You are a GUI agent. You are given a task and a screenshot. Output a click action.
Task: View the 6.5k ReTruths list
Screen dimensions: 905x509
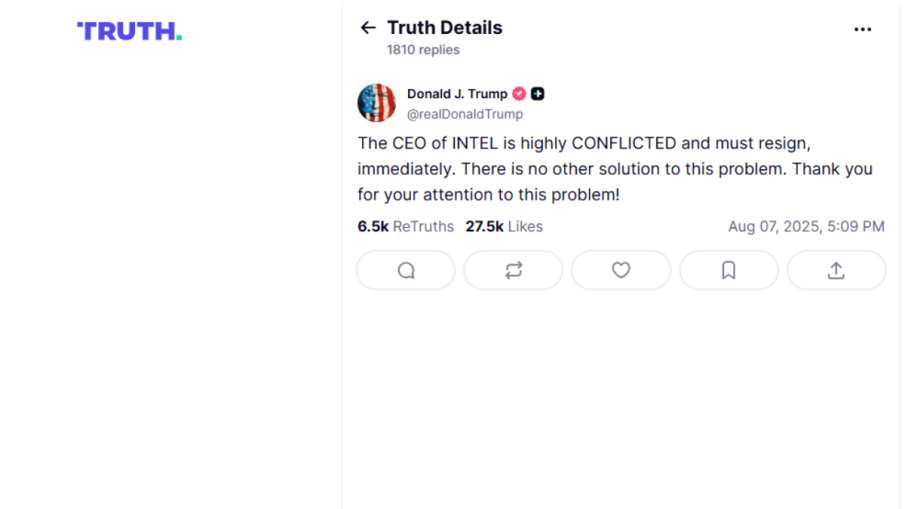(x=406, y=227)
